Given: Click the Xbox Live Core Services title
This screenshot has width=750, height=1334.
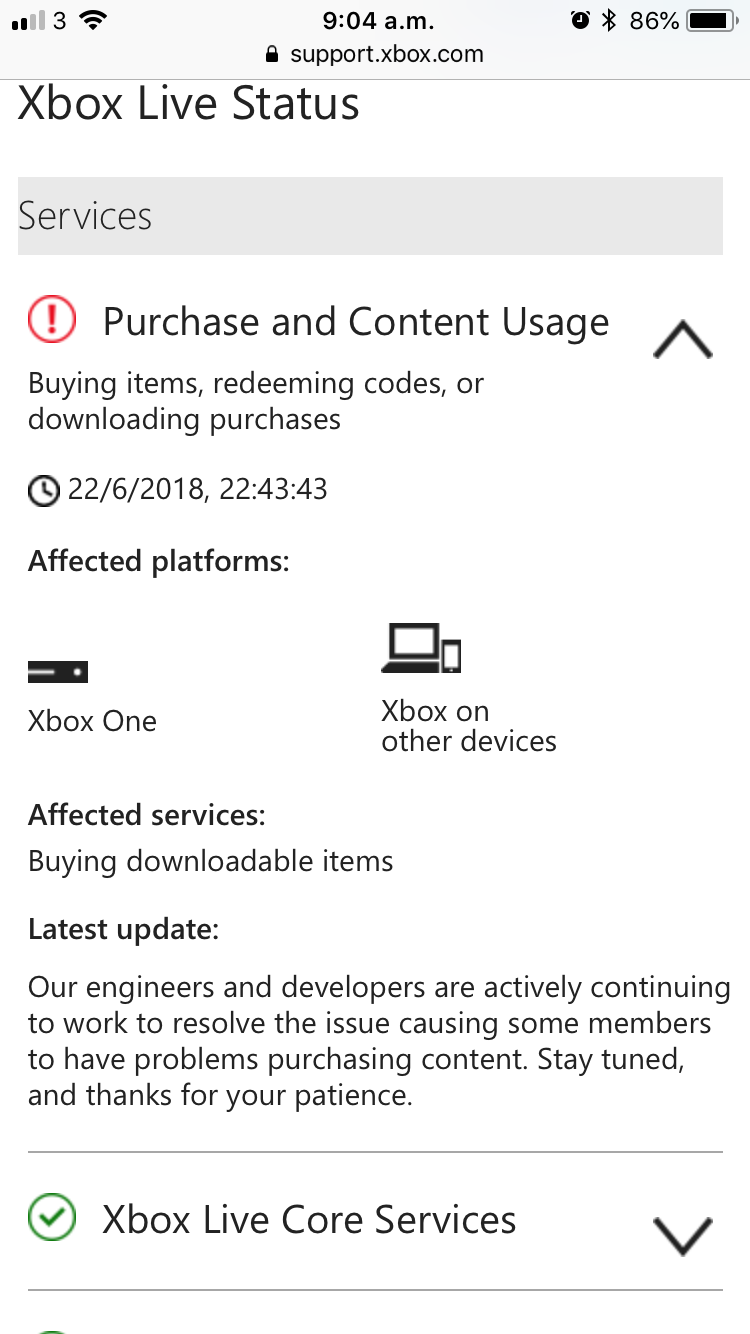Looking at the screenshot, I should 310,1220.
